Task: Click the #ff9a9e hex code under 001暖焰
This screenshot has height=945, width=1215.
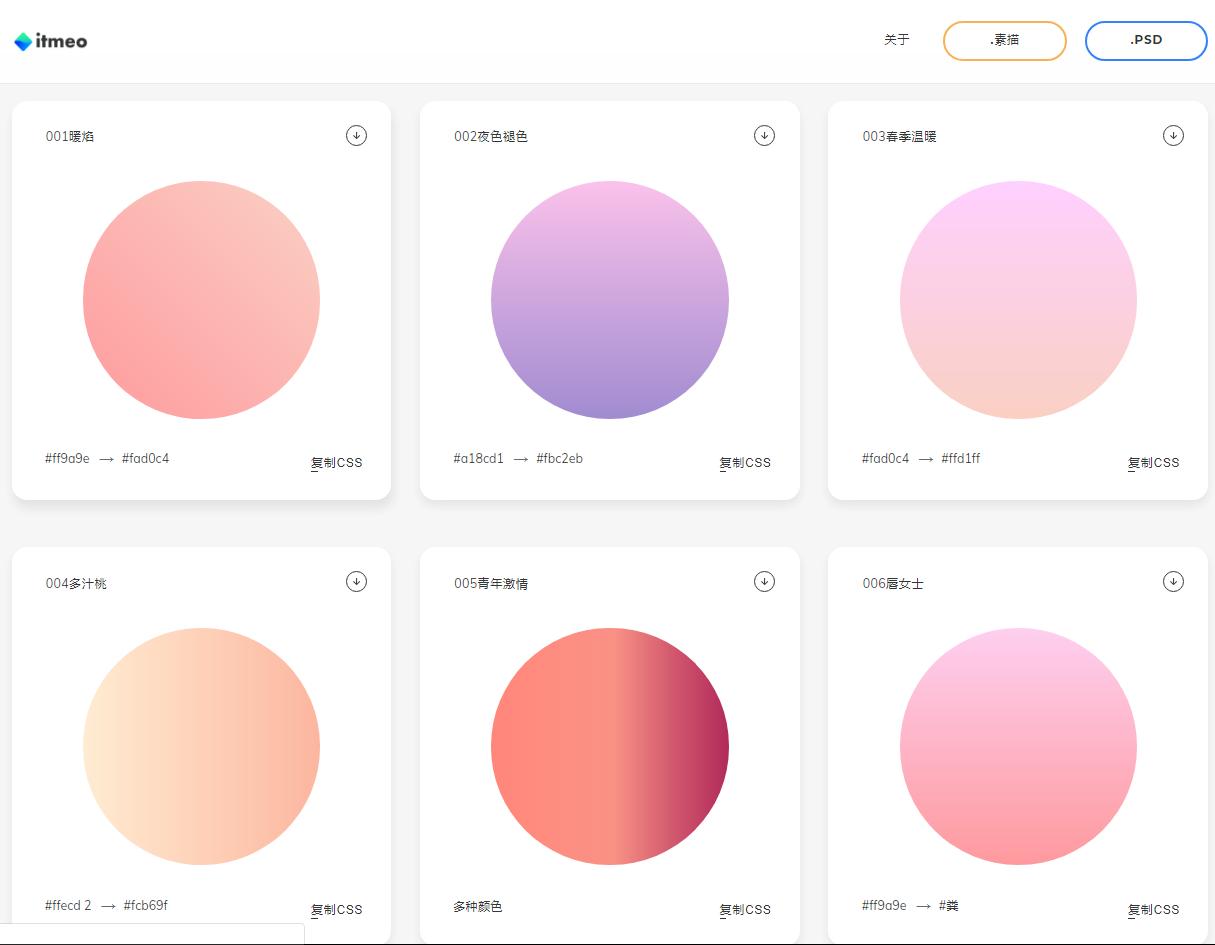Action: coord(67,459)
